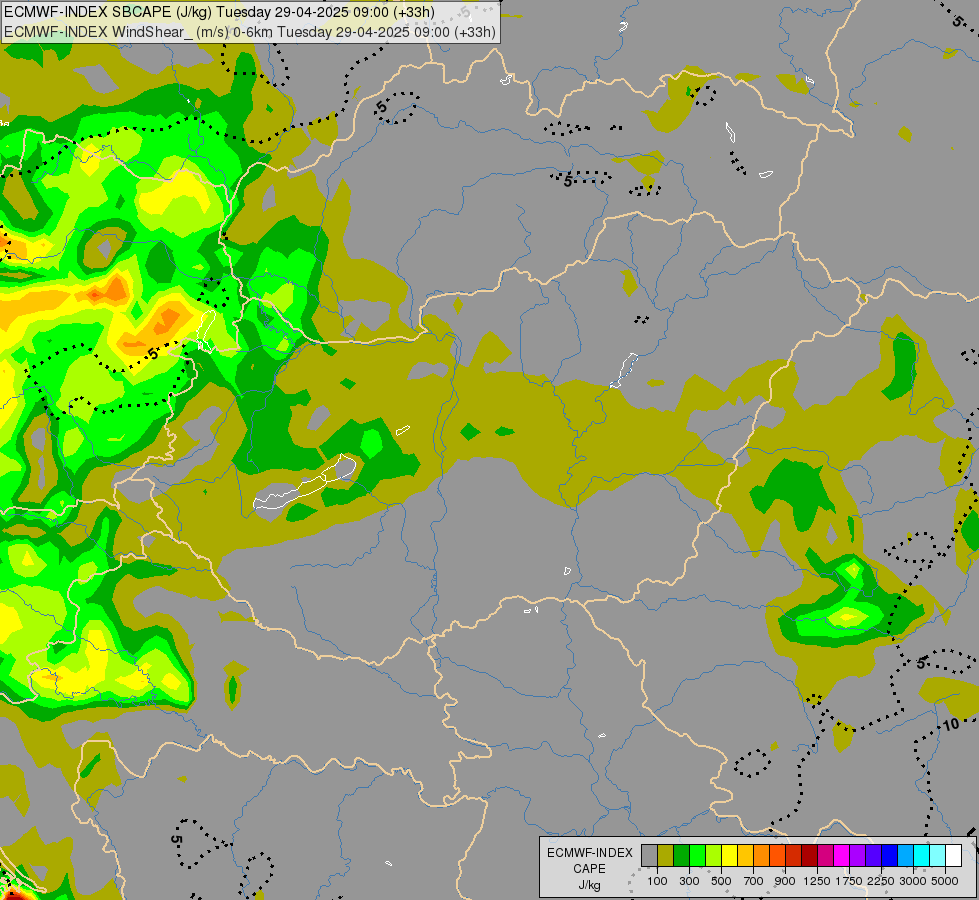The height and width of the screenshot is (900, 979).
Task: Pick the dark green legend swatch
Action: click(681, 856)
